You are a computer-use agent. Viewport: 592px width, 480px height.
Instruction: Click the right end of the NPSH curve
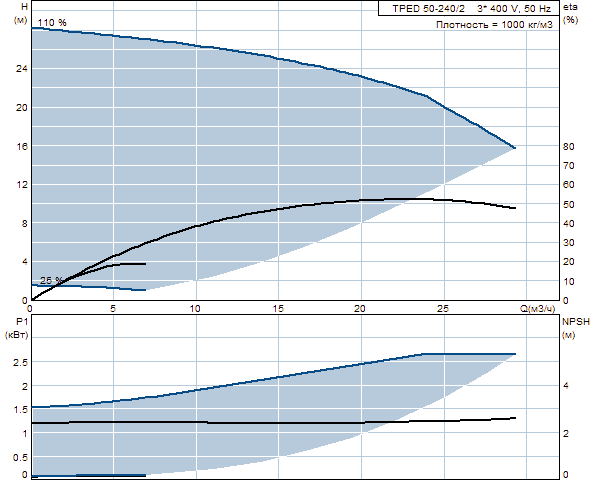pyautogui.click(x=514, y=418)
